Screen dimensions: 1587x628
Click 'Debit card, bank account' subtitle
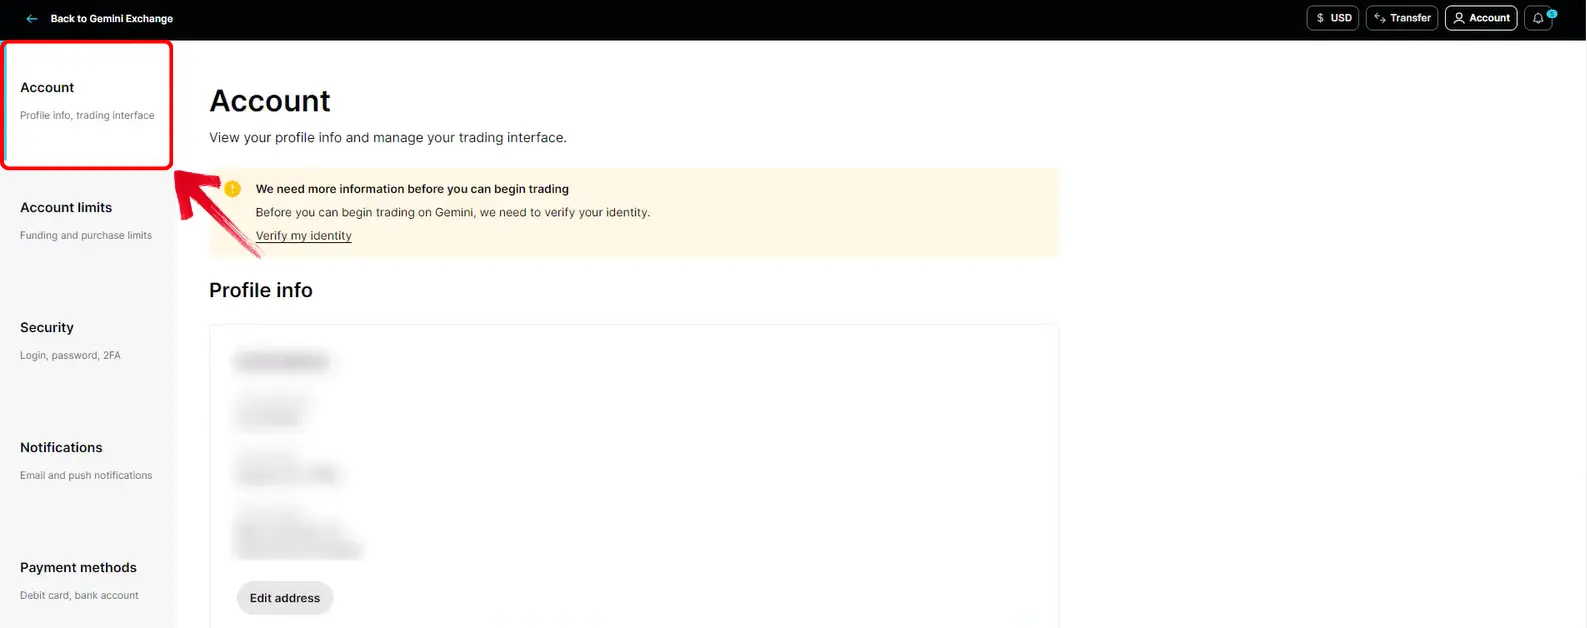pos(79,596)
